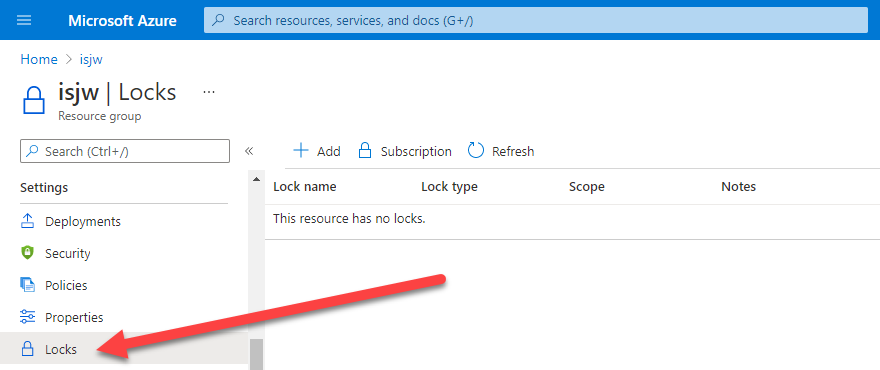Screen dimensions: 880x370
Task: Sort by Lock name column
Action: (x=305, y=186)
